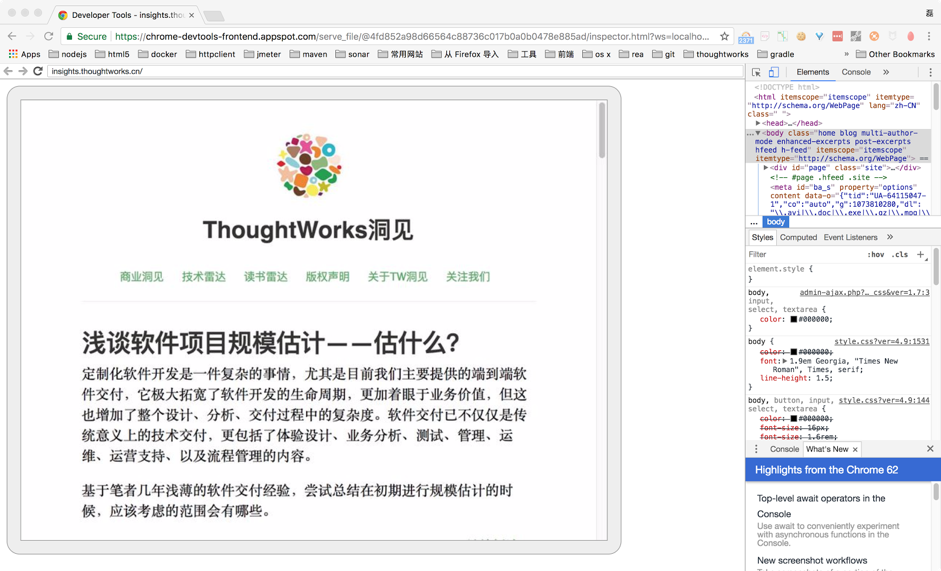The image size is (941, 571).
Task: Click the Styles Filter input field
Action: pos(804,255)
